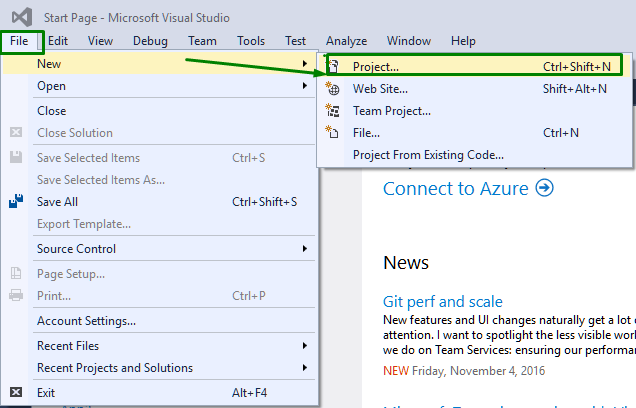This screenshot has height=408, width=636.
Task: Click the Web Site globe icon
Action: coord(334,89)
